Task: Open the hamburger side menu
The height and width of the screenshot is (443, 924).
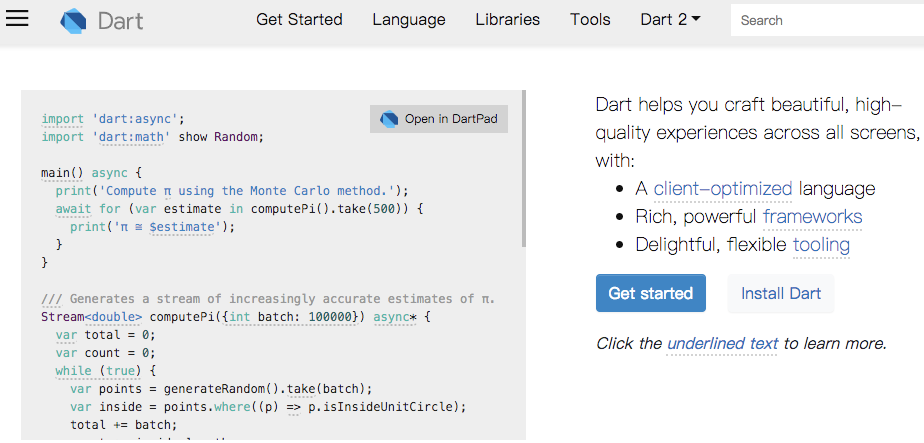Action: [17, 18]
